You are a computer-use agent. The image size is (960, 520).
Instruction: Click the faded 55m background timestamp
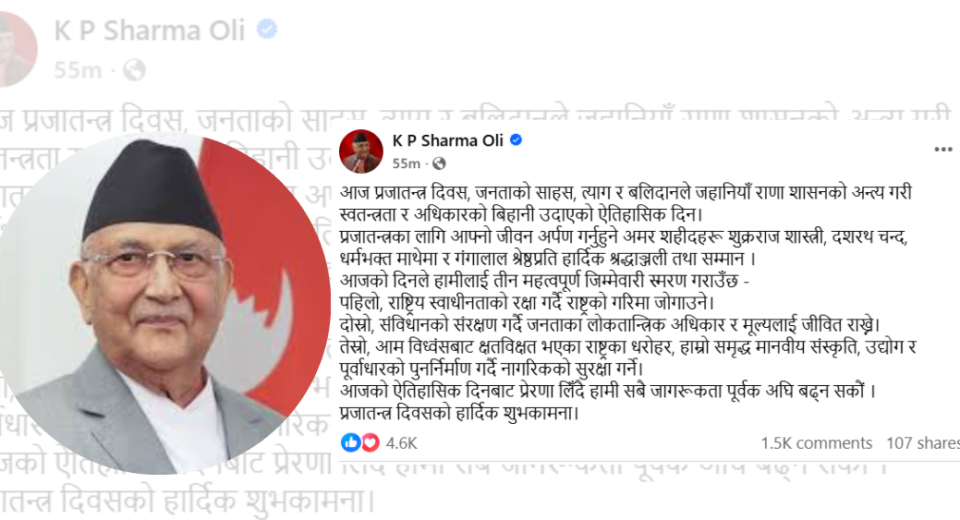(x=78, y=70)
